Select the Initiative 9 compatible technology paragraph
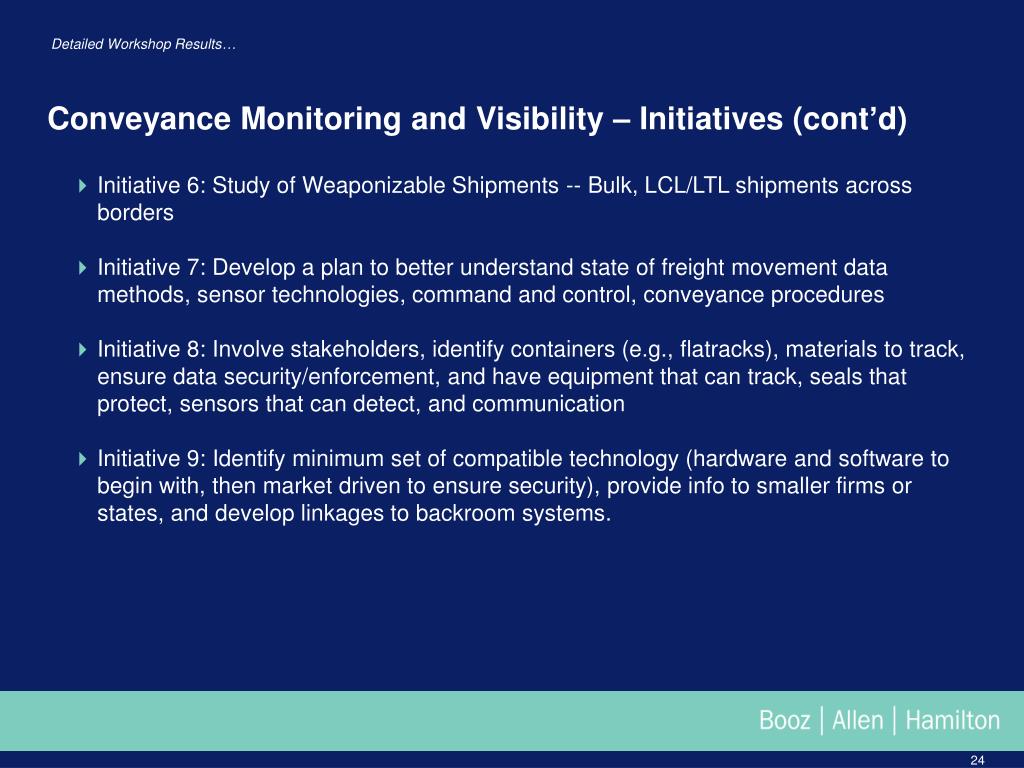Image resolution: width=1024 pixels, height=768 pixels. point(522,486)
